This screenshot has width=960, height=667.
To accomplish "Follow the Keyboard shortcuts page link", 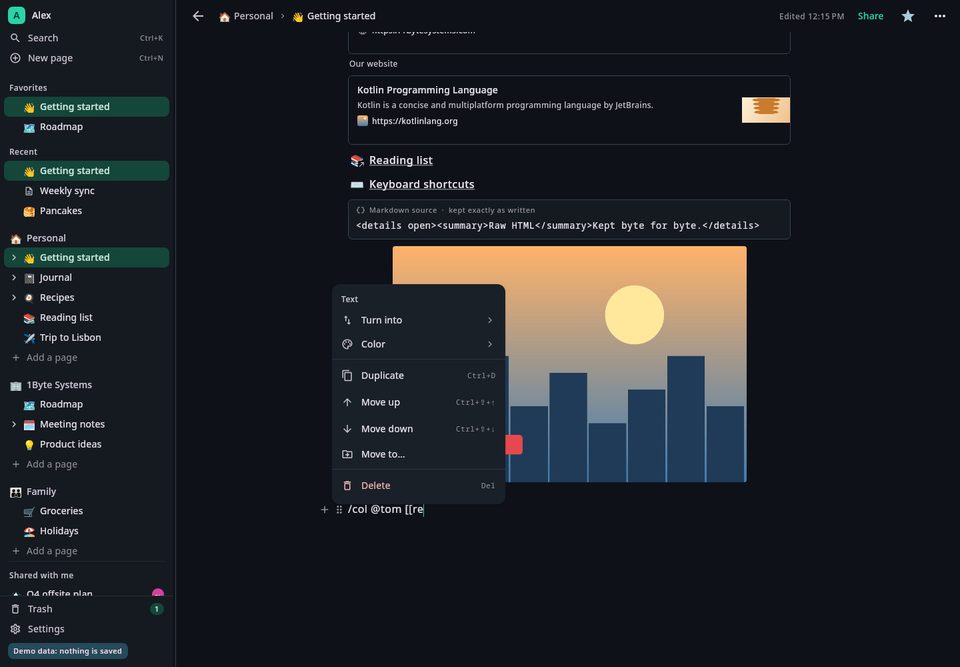I will coord(421,184).
